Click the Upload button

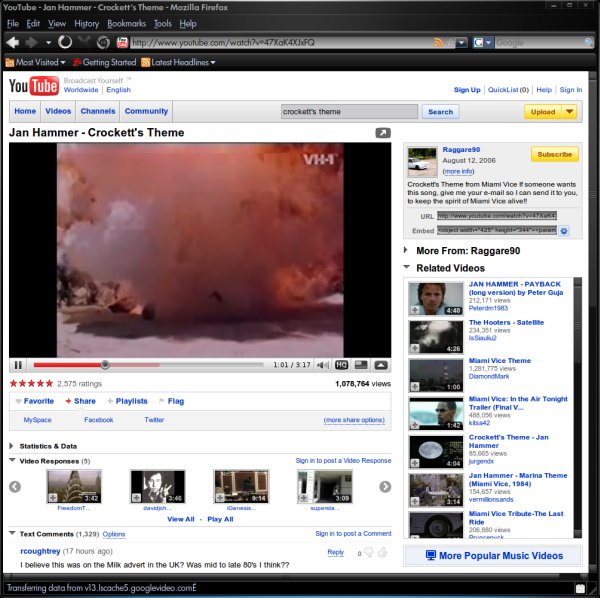[x=543, y=112]
